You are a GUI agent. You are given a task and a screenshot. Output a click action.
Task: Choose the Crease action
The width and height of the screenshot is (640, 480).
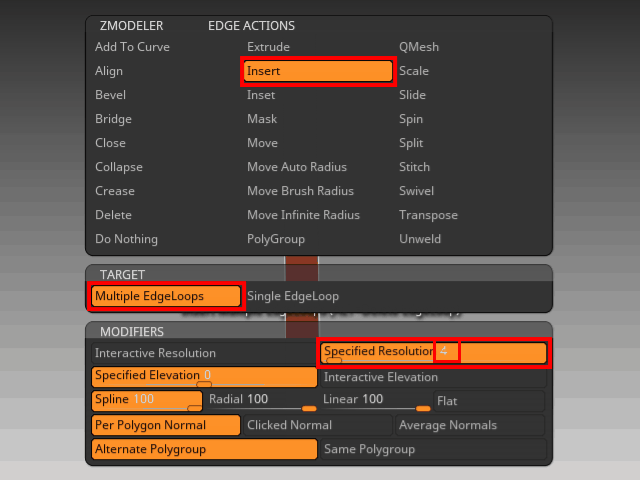(114, 191)
